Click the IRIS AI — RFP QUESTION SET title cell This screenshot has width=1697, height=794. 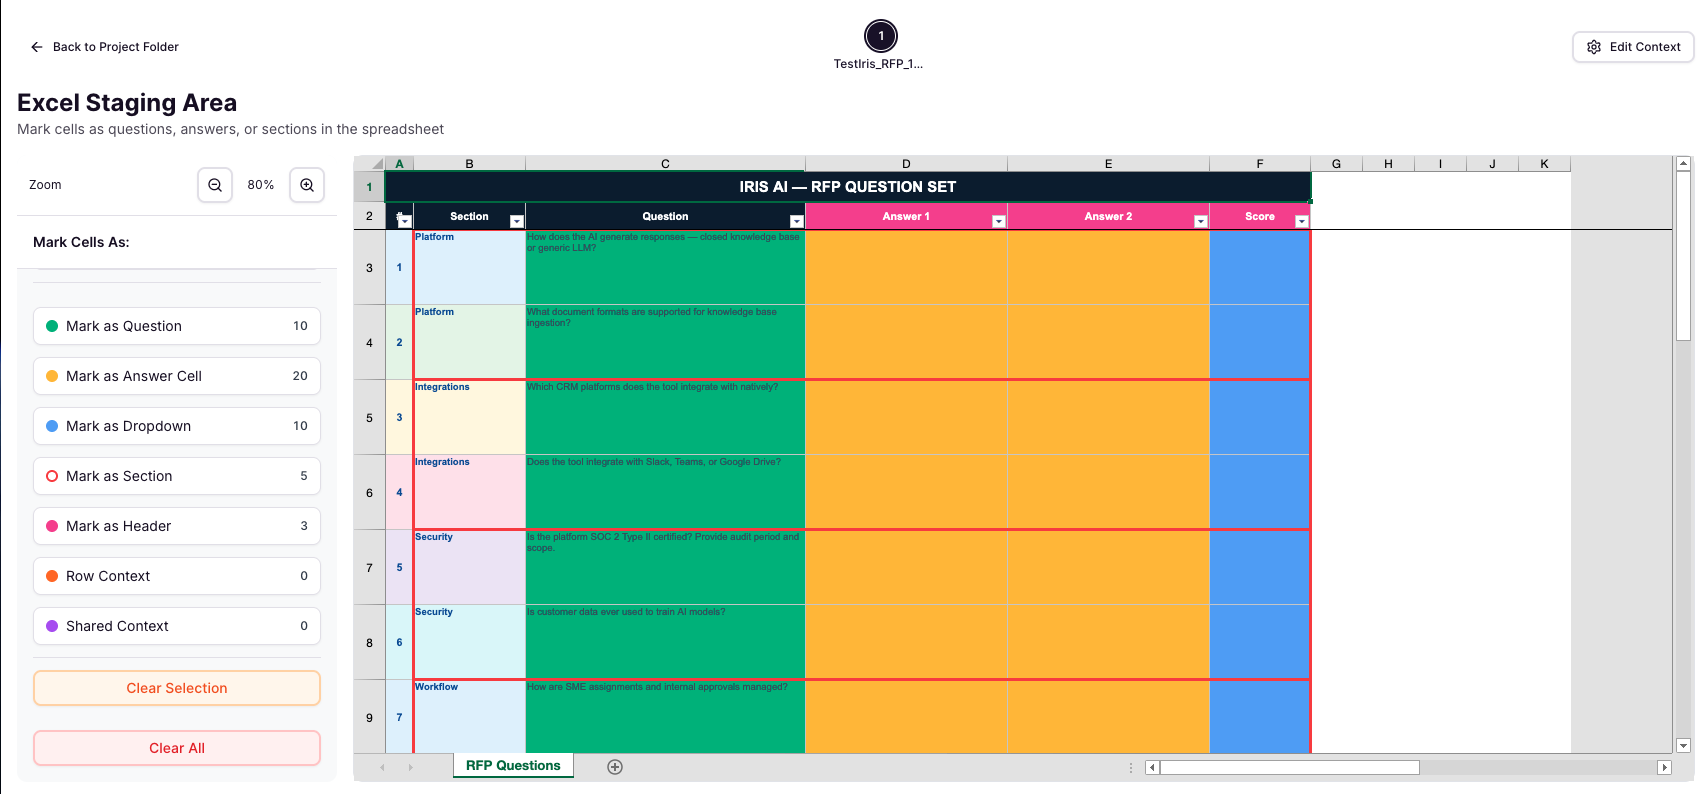click(848, 187)
